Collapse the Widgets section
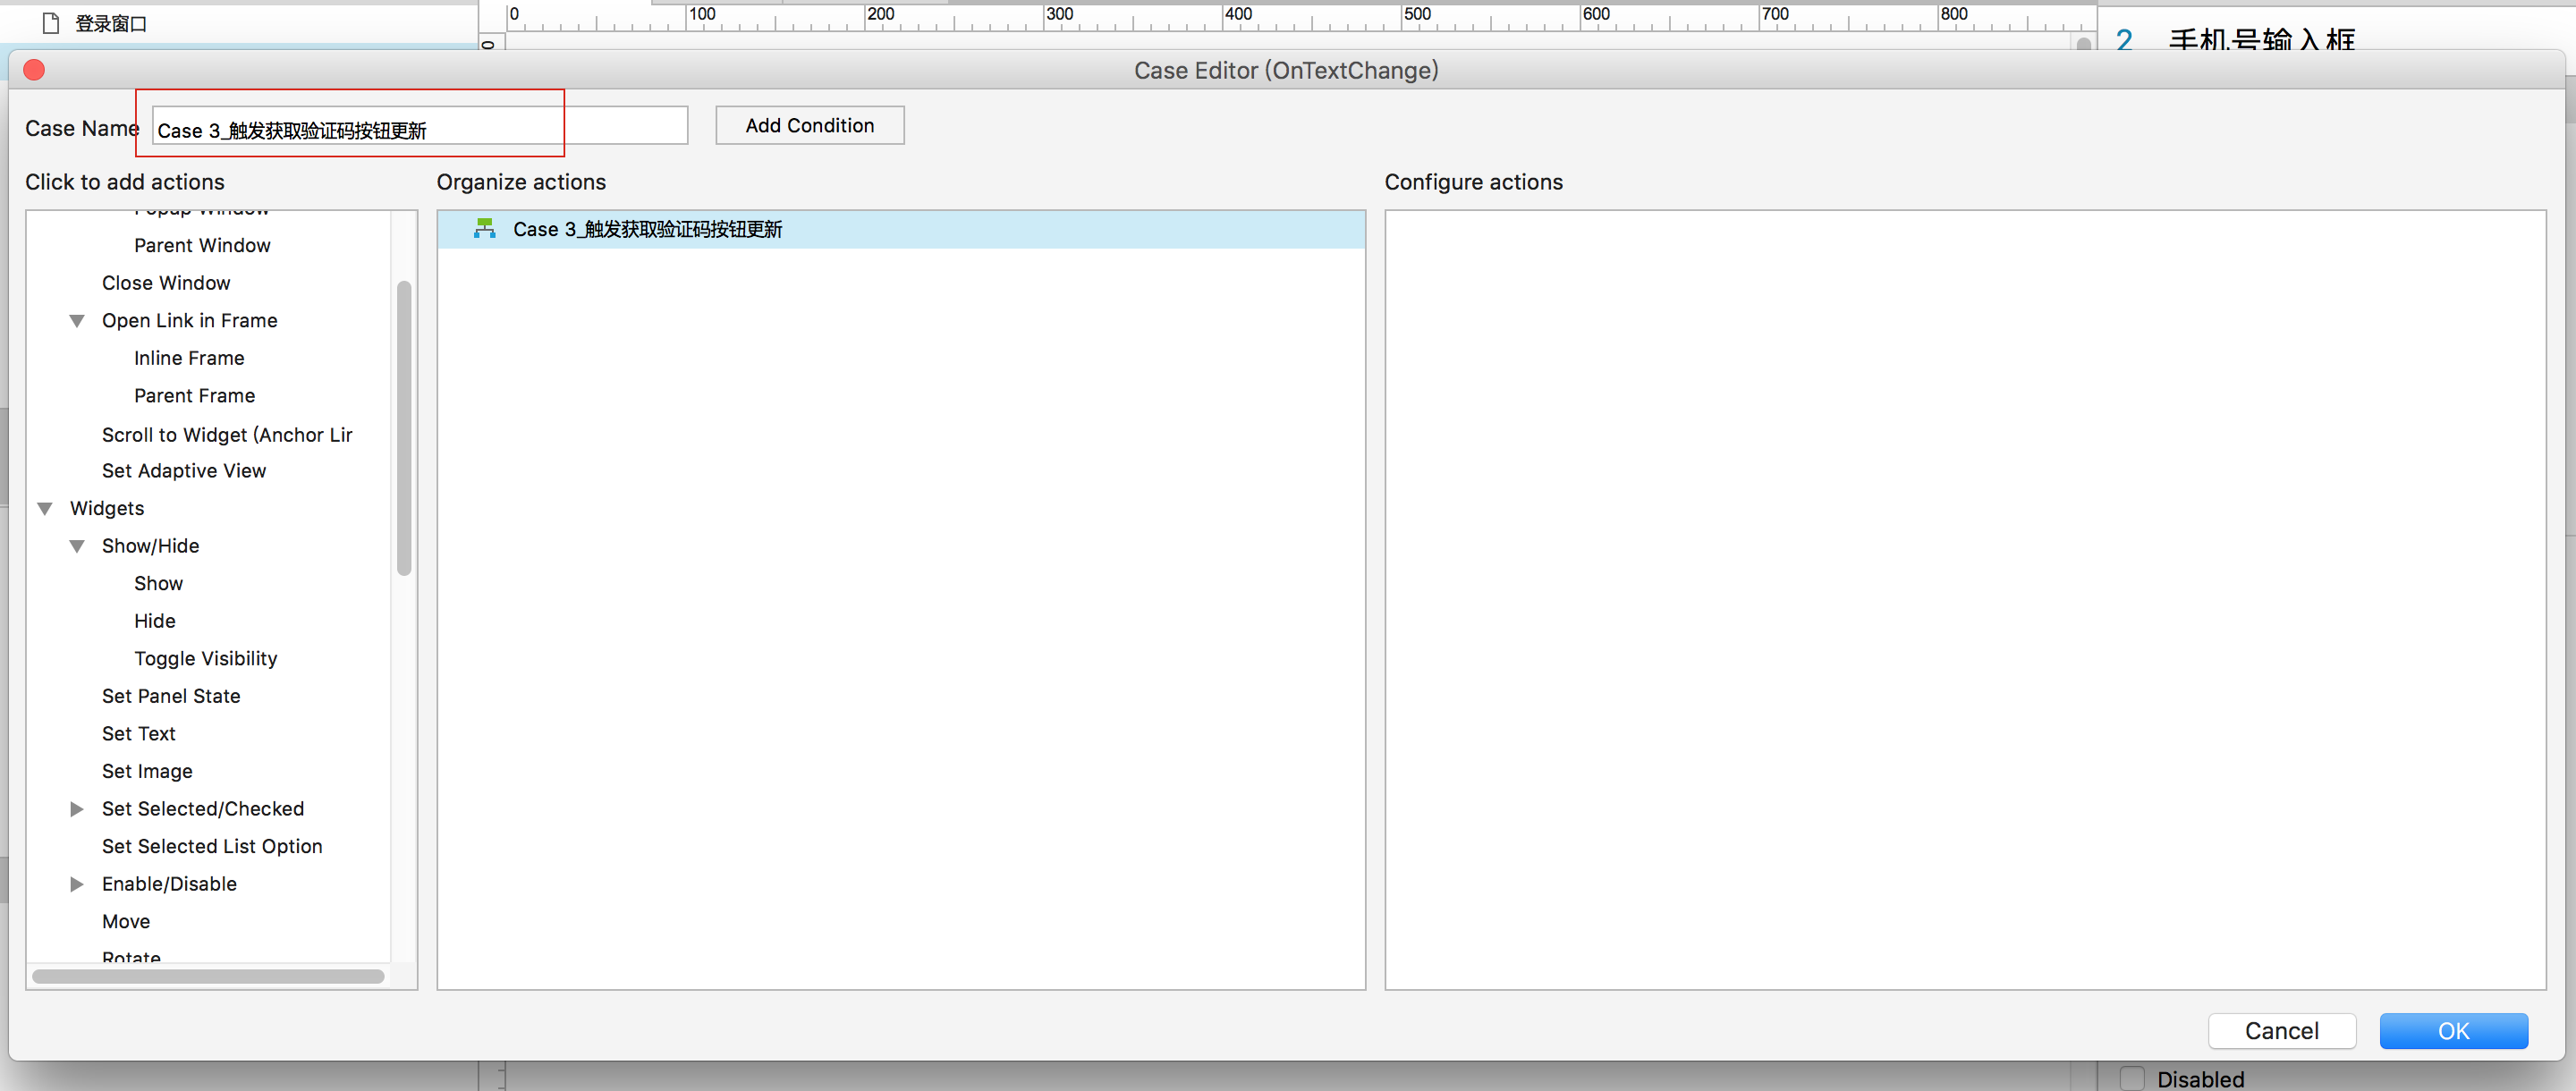Viewport: 2576px width, 1091px height. coord(45,509)
